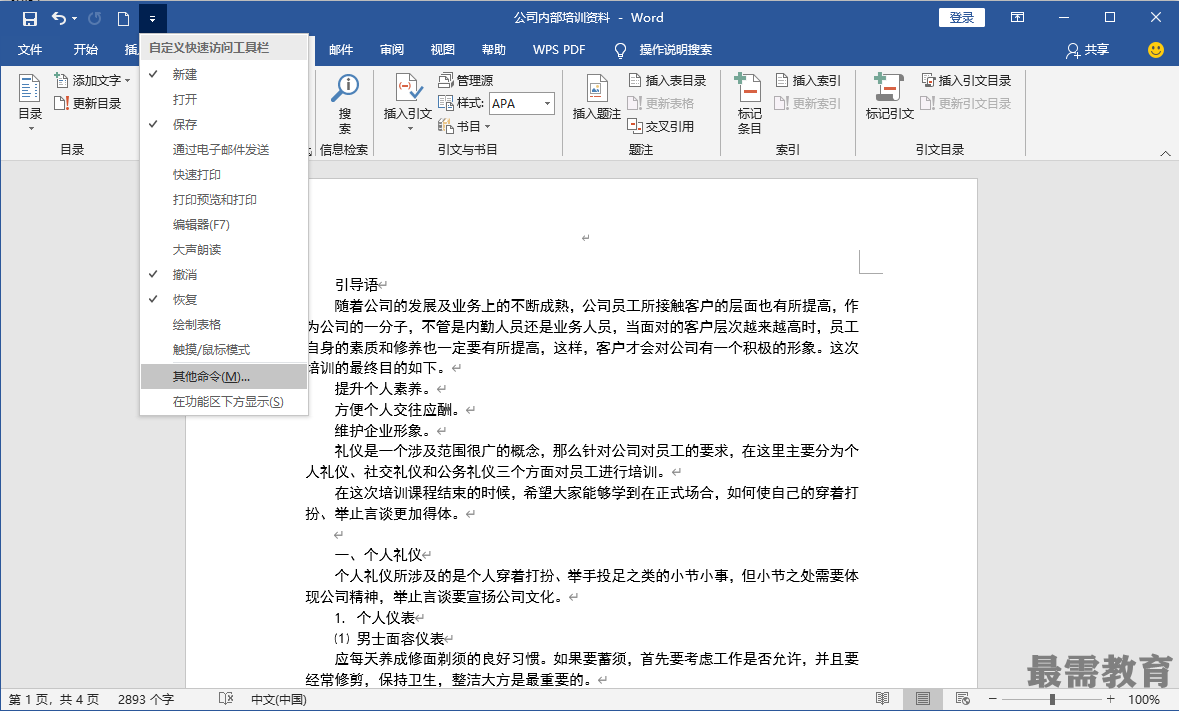Click Insert Index (插入索引)
This screenshot has height=711, width=1179.
point(808,80)
